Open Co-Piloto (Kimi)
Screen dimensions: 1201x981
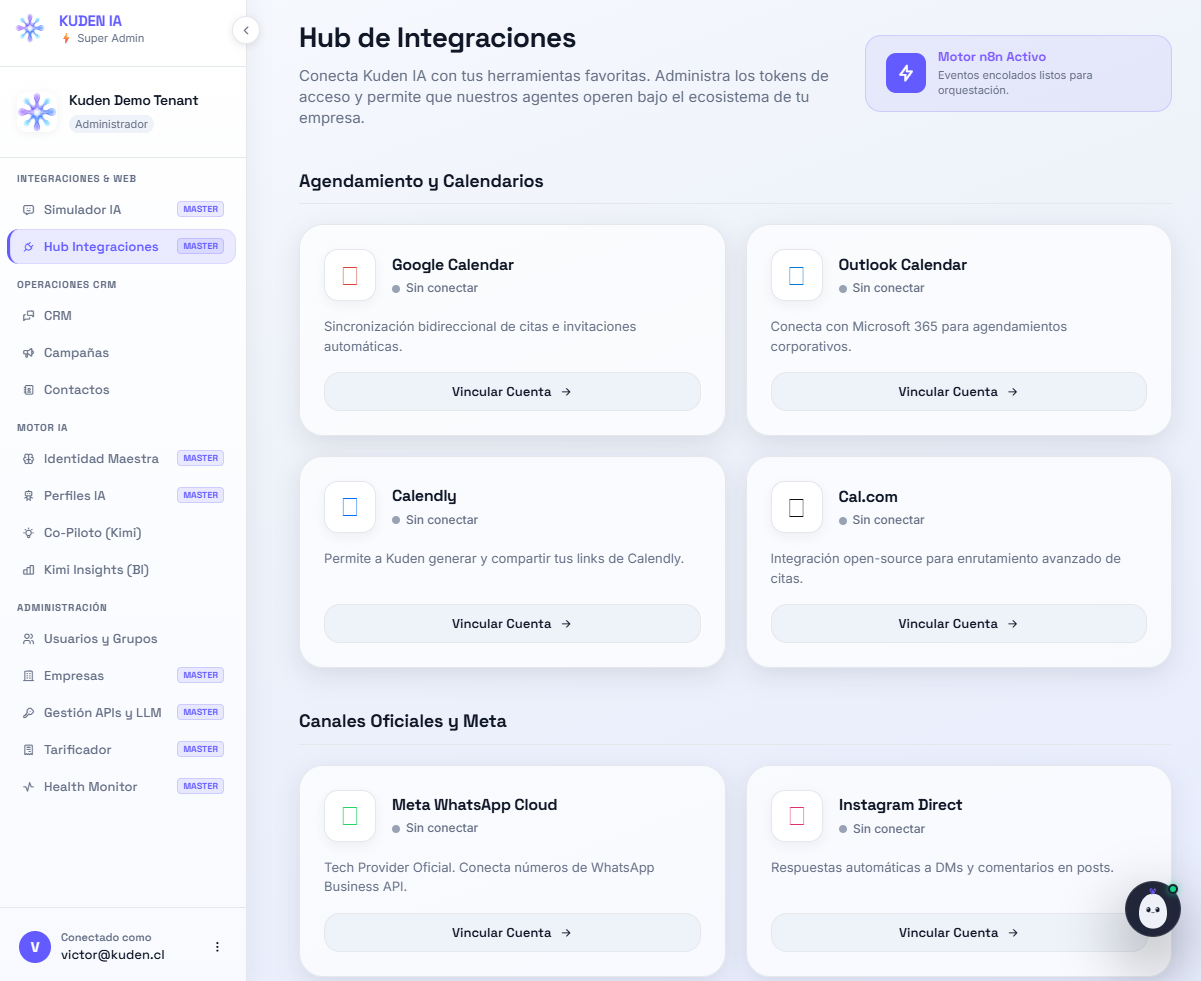pyautogui.click(x=121, y=533)
